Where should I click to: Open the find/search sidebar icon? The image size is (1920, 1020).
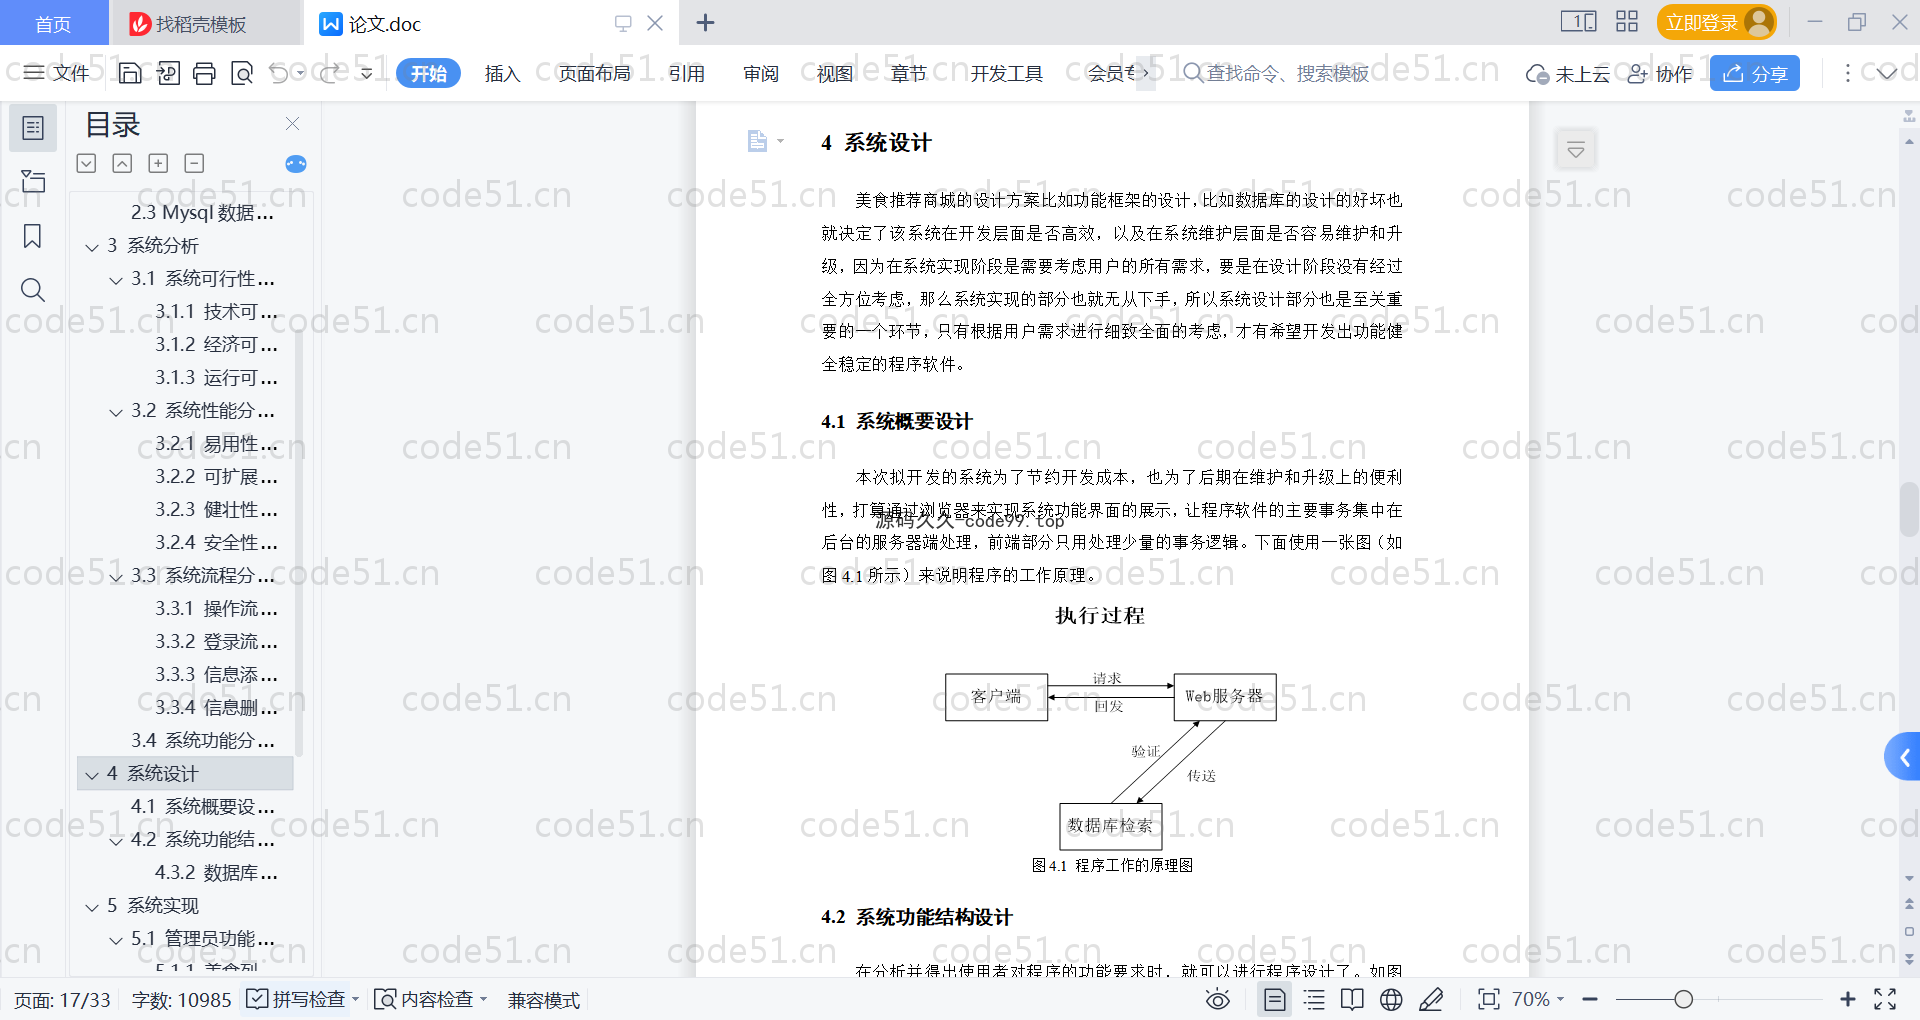33,290
